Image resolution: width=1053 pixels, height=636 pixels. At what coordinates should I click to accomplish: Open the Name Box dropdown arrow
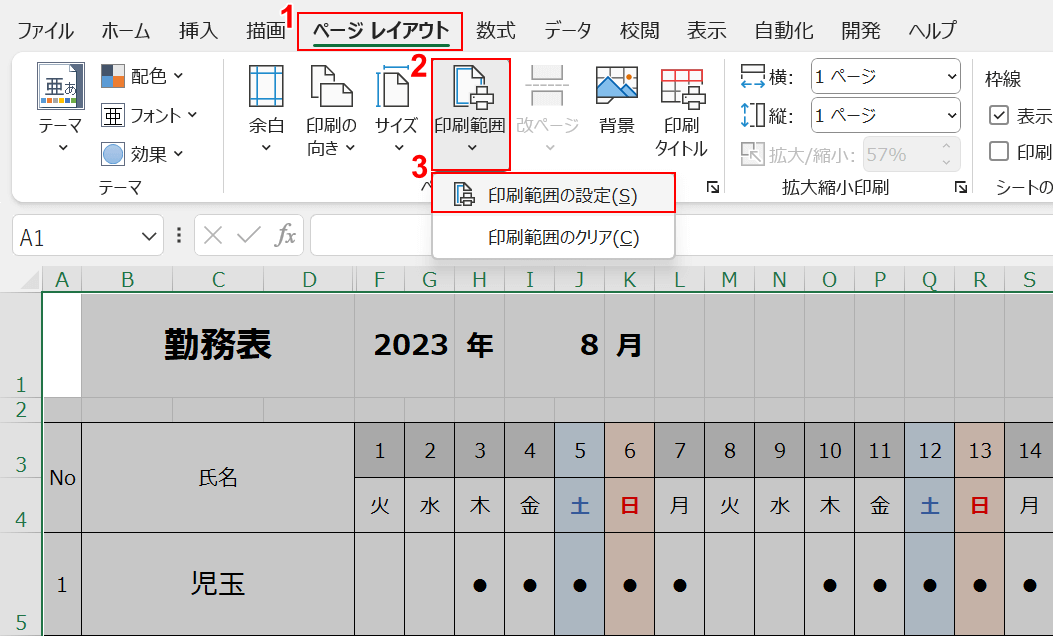[149, 236]
